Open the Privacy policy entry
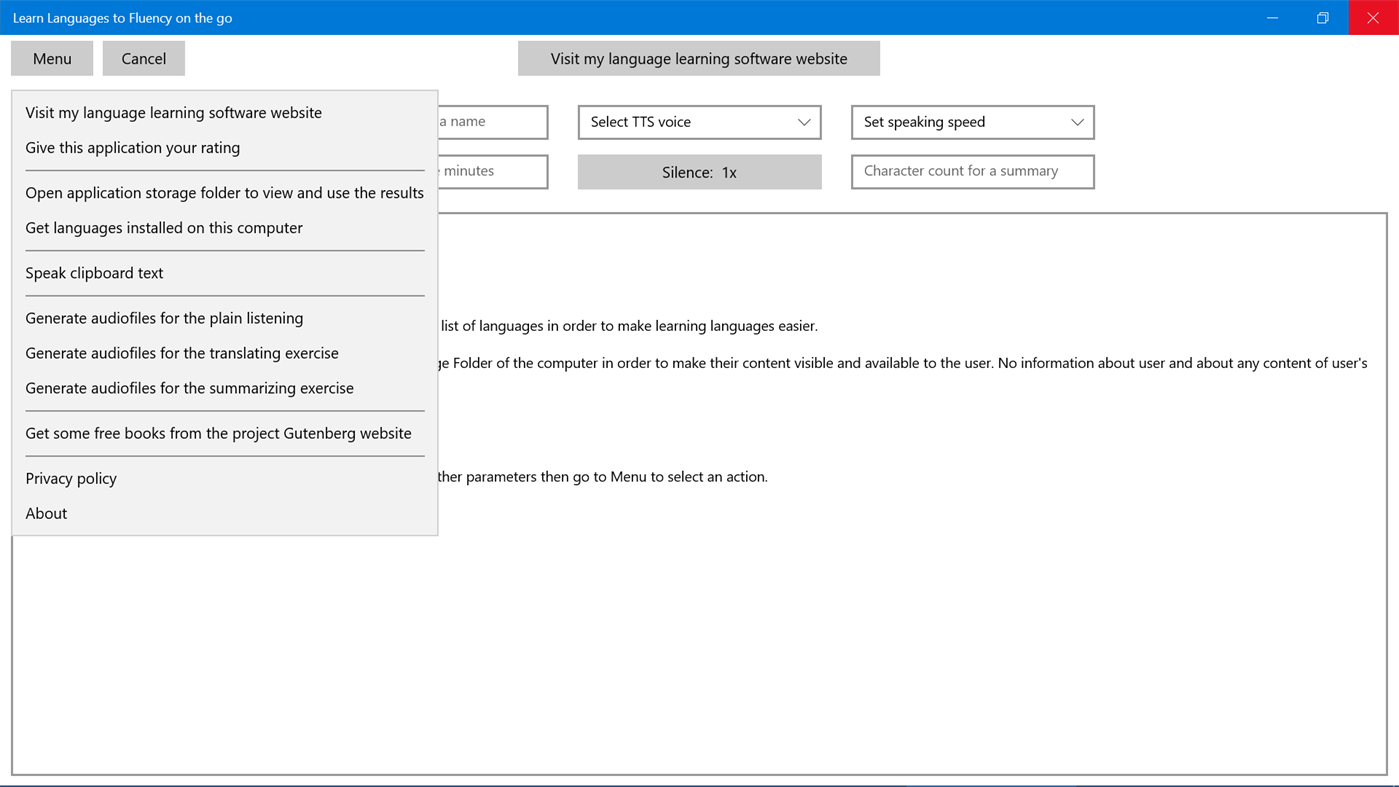 coord(70,477)
